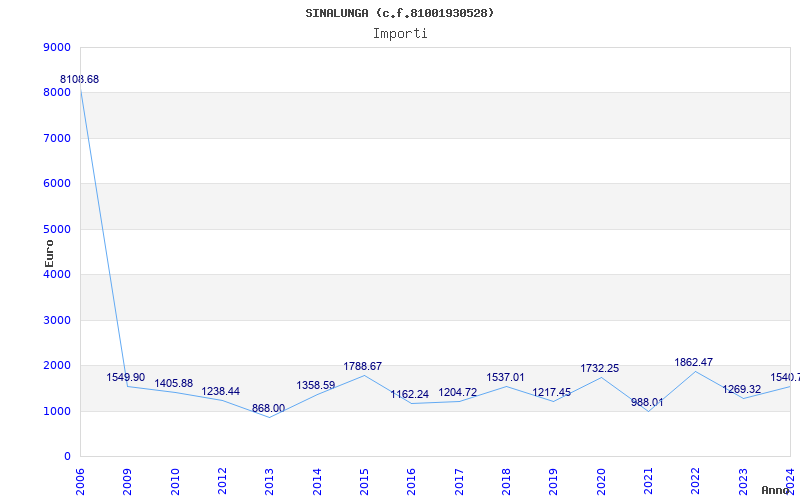Click the Importi subtitle
This screenshot has width=800, height=500.
pos(400,34)
